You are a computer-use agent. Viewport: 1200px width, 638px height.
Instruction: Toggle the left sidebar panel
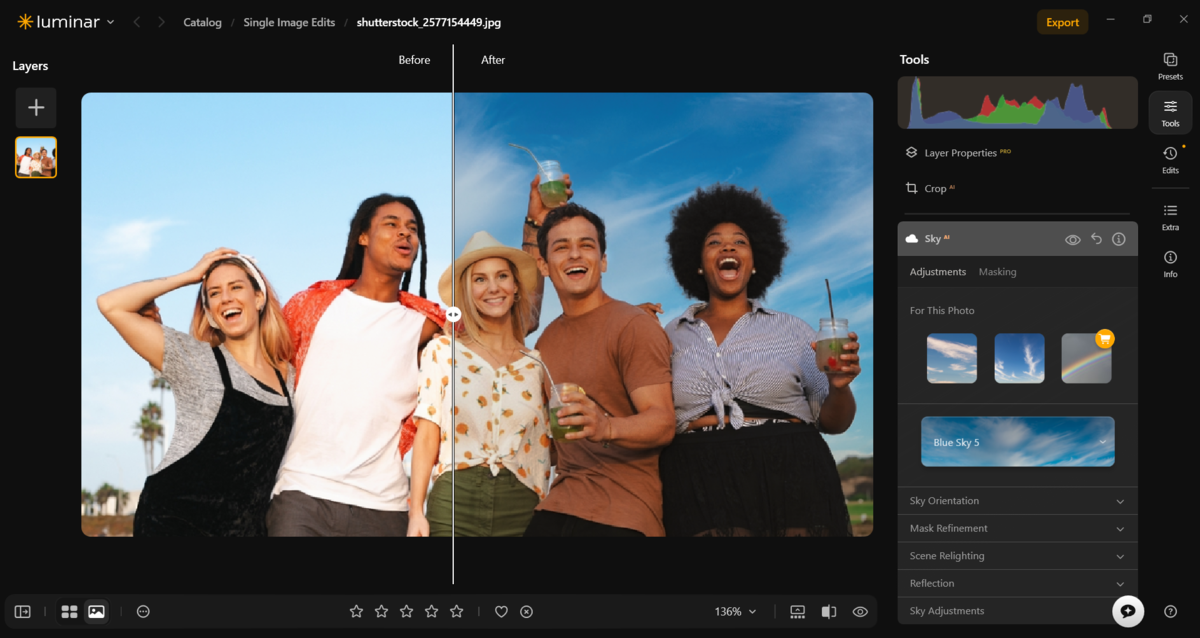[x=22, y=611]
